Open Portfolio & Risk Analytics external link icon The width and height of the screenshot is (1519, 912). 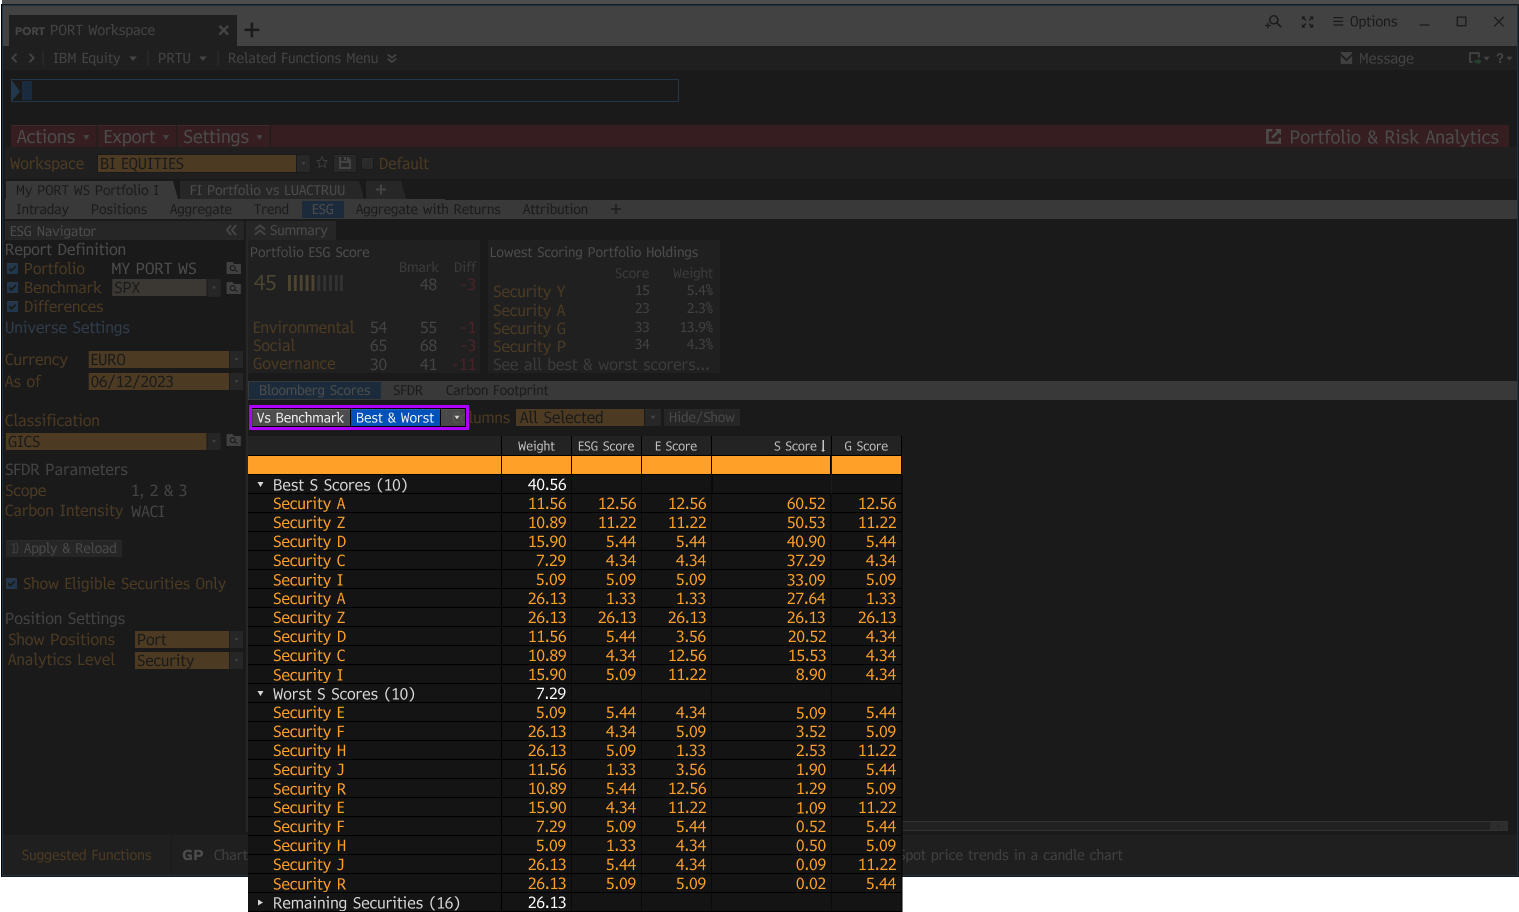point(1273,137)
